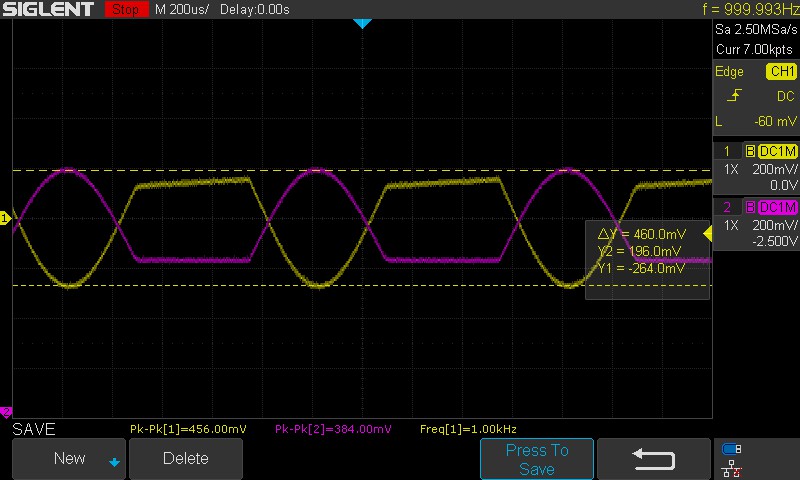Click the LAN network status icon
Image resolution: width=800 pixels, height=480 pixels.
[x=732, y=468]
